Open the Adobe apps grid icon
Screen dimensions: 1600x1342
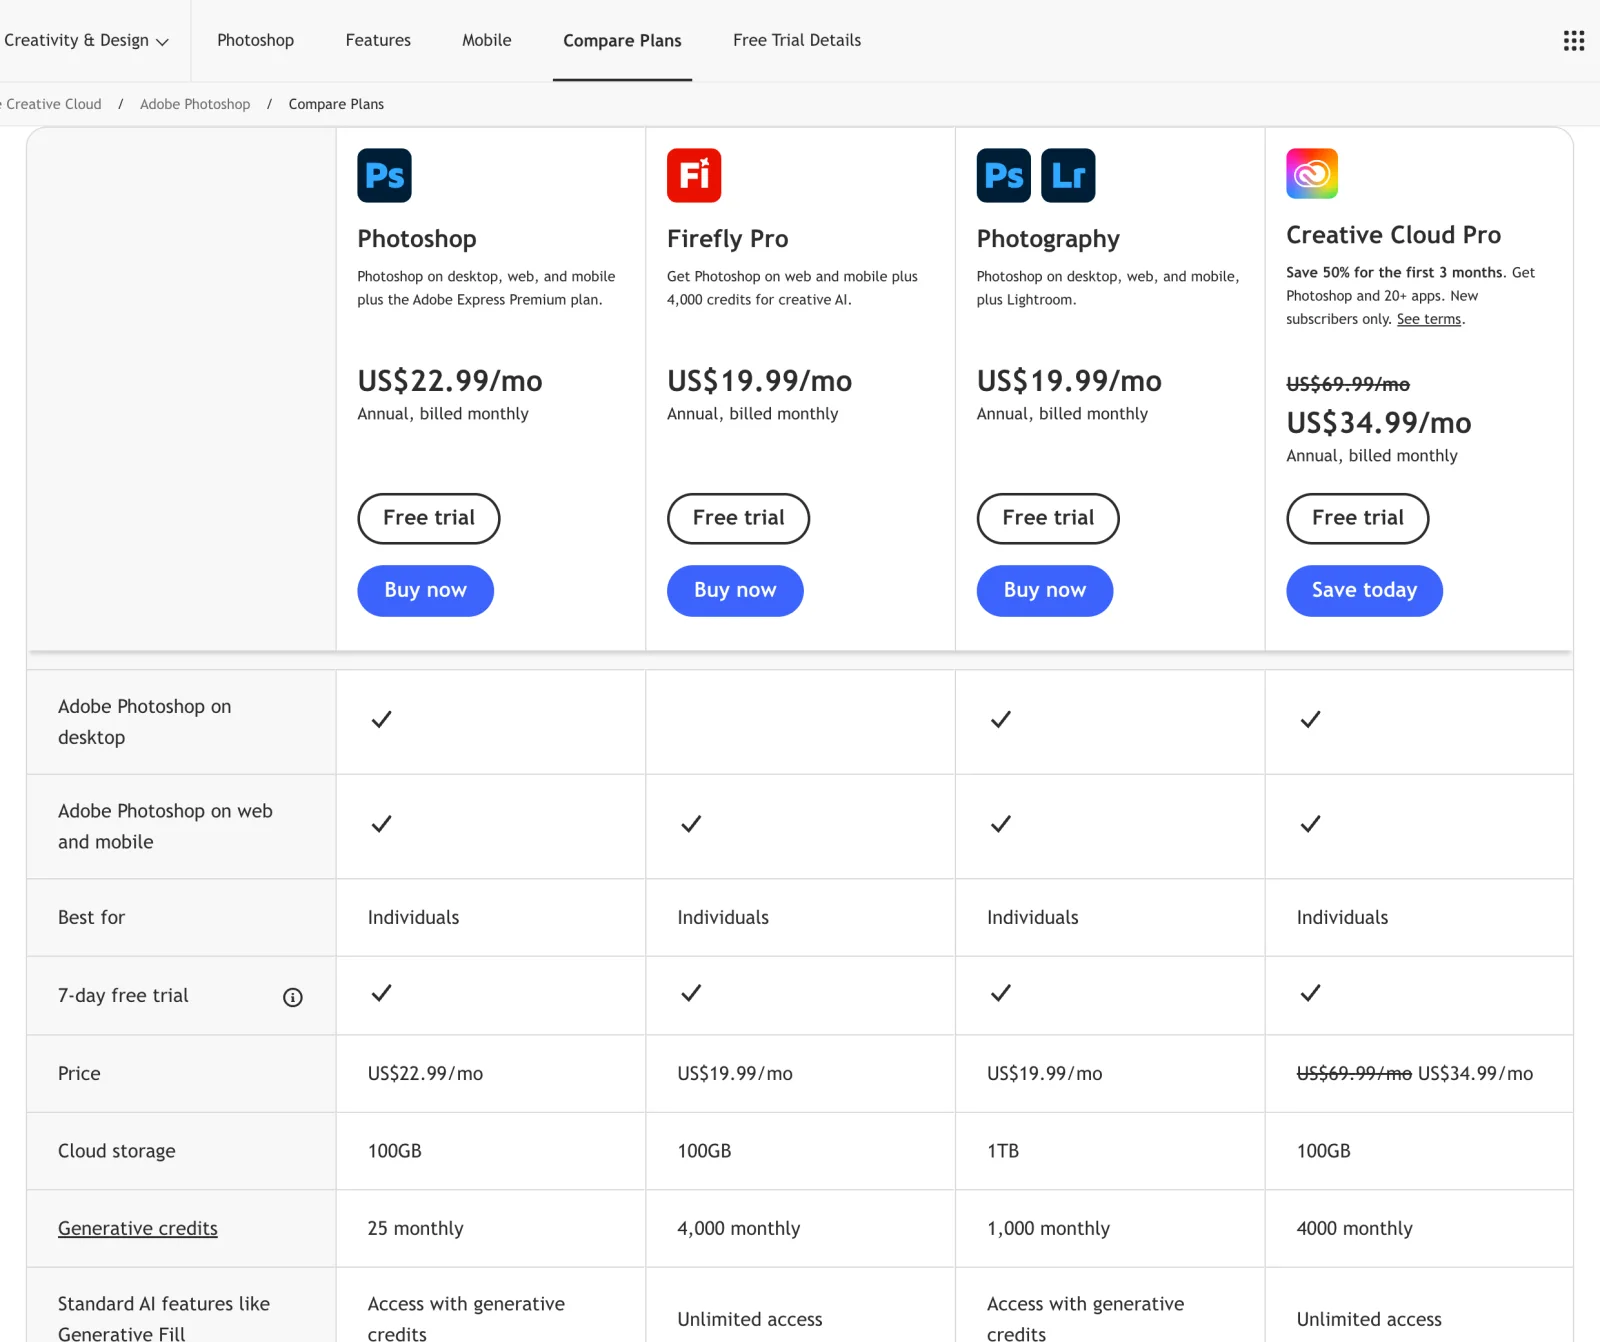(1573, 40)
